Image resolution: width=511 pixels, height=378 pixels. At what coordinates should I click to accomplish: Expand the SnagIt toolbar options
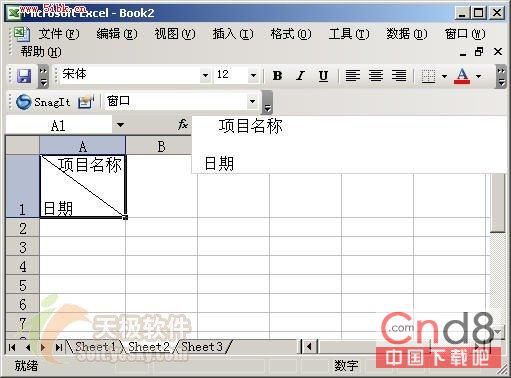click(x=267, y=102)
